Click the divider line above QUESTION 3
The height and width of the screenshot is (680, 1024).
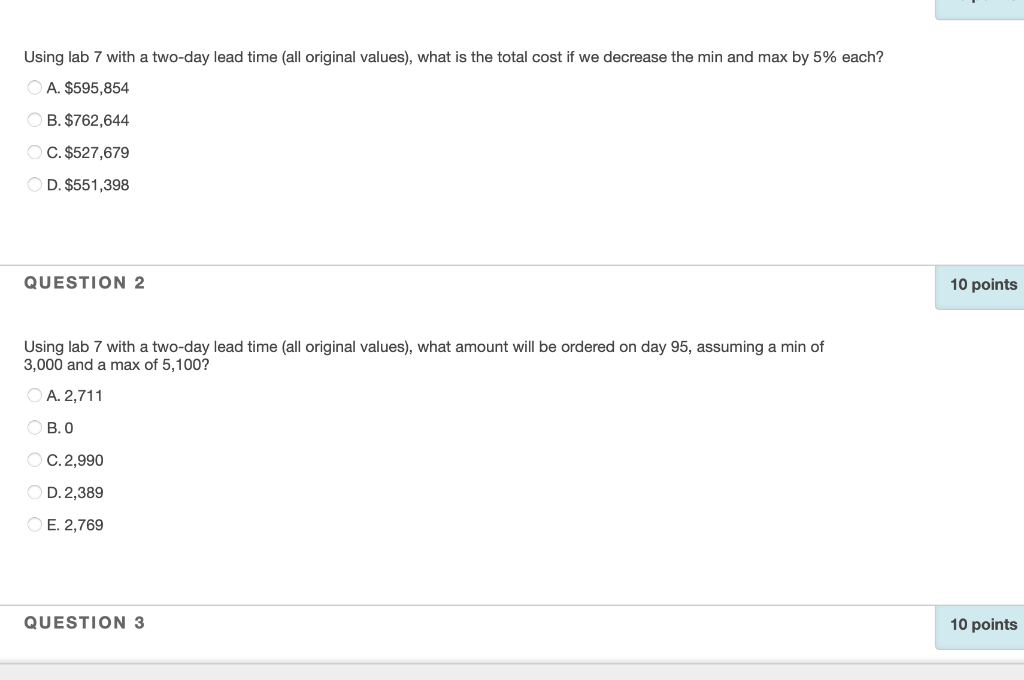pyautogui.click(x=512, y=602)
